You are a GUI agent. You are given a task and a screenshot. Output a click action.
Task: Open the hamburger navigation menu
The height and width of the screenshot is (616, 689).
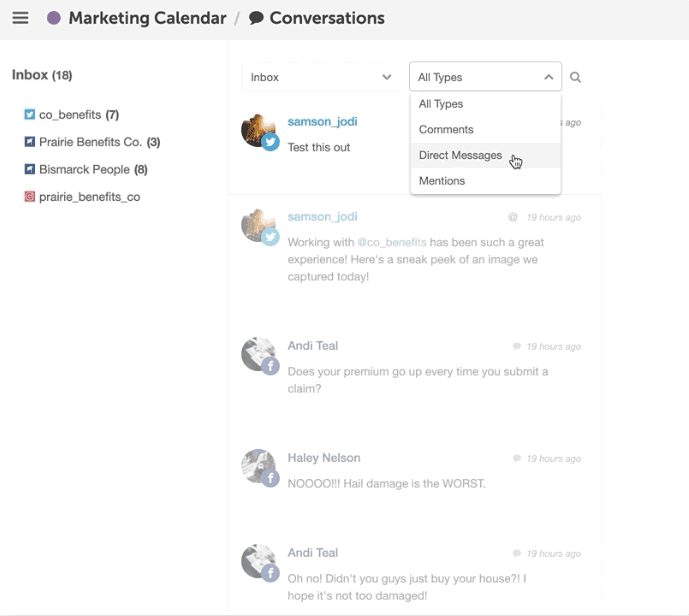pos(20,18)
